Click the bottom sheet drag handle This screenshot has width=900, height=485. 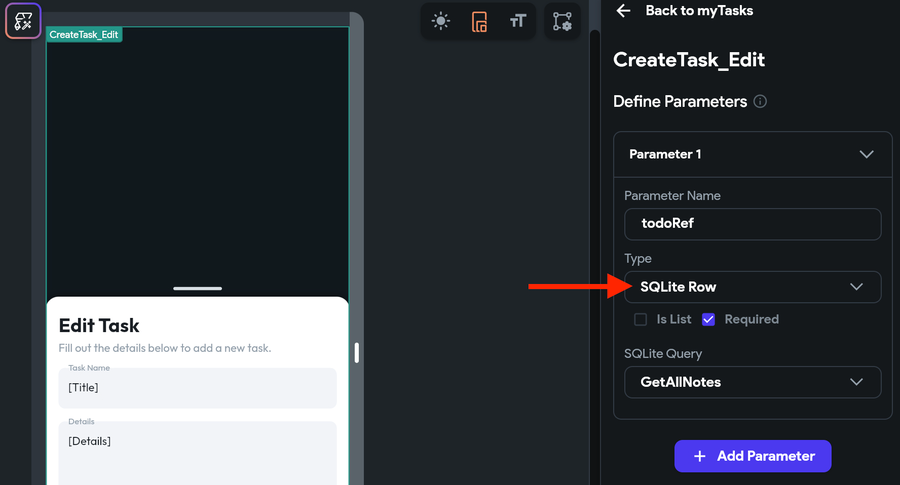(x=197, y=289)
